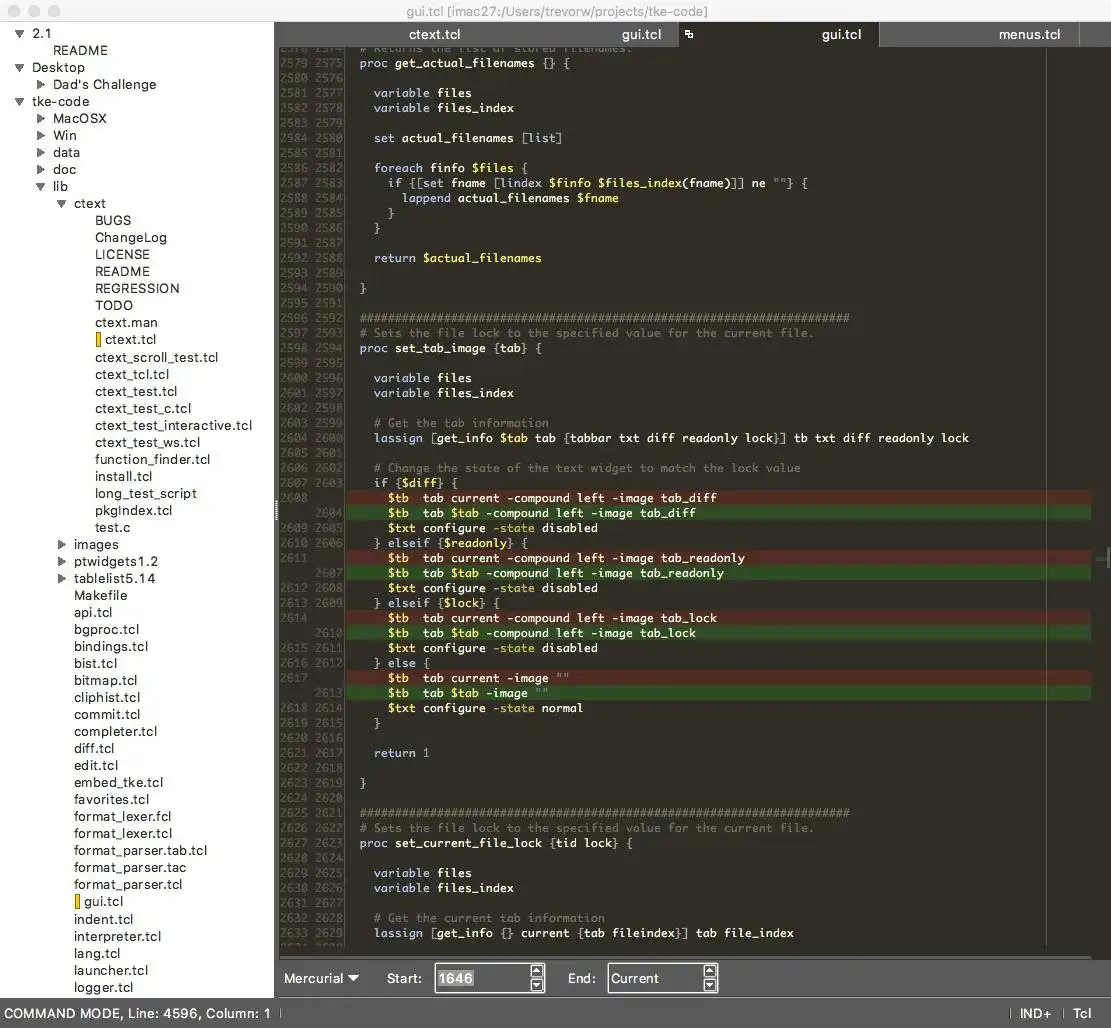
Task: Click the diff map marker on right edge
Action: (x=1102, y=558)
